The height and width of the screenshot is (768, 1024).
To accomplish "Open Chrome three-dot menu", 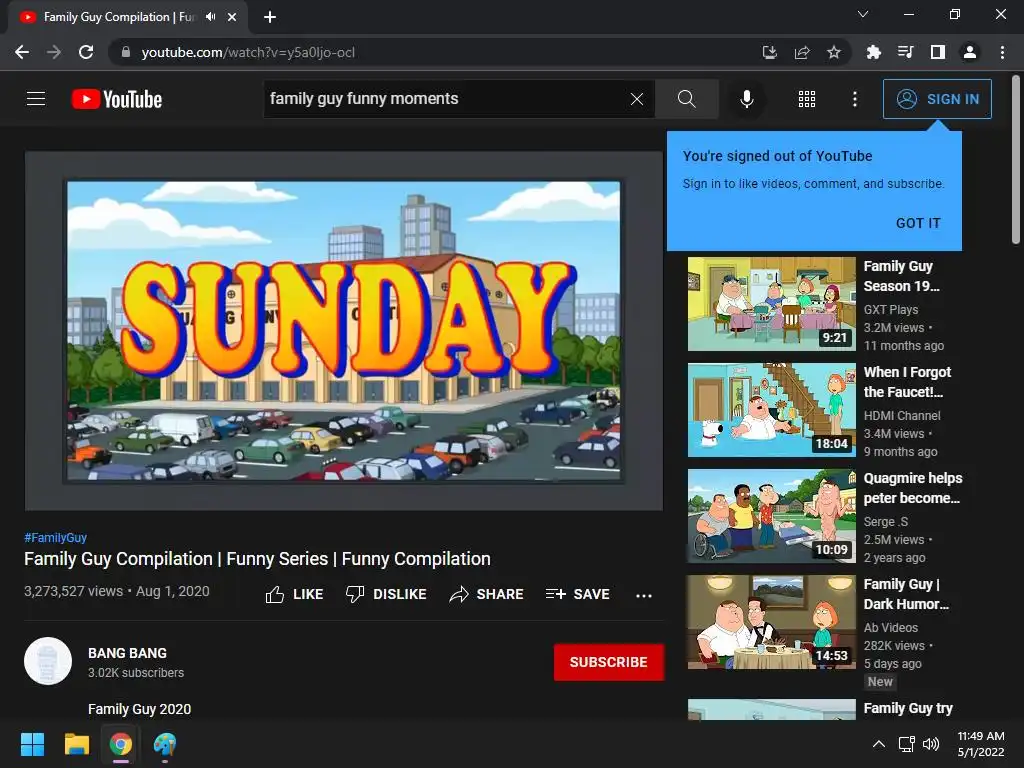I will [1002, 52].
